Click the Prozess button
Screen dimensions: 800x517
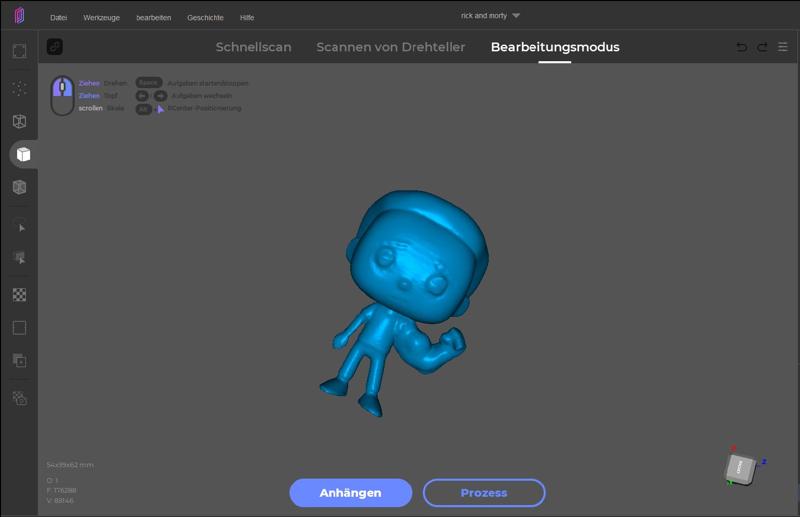484,493
